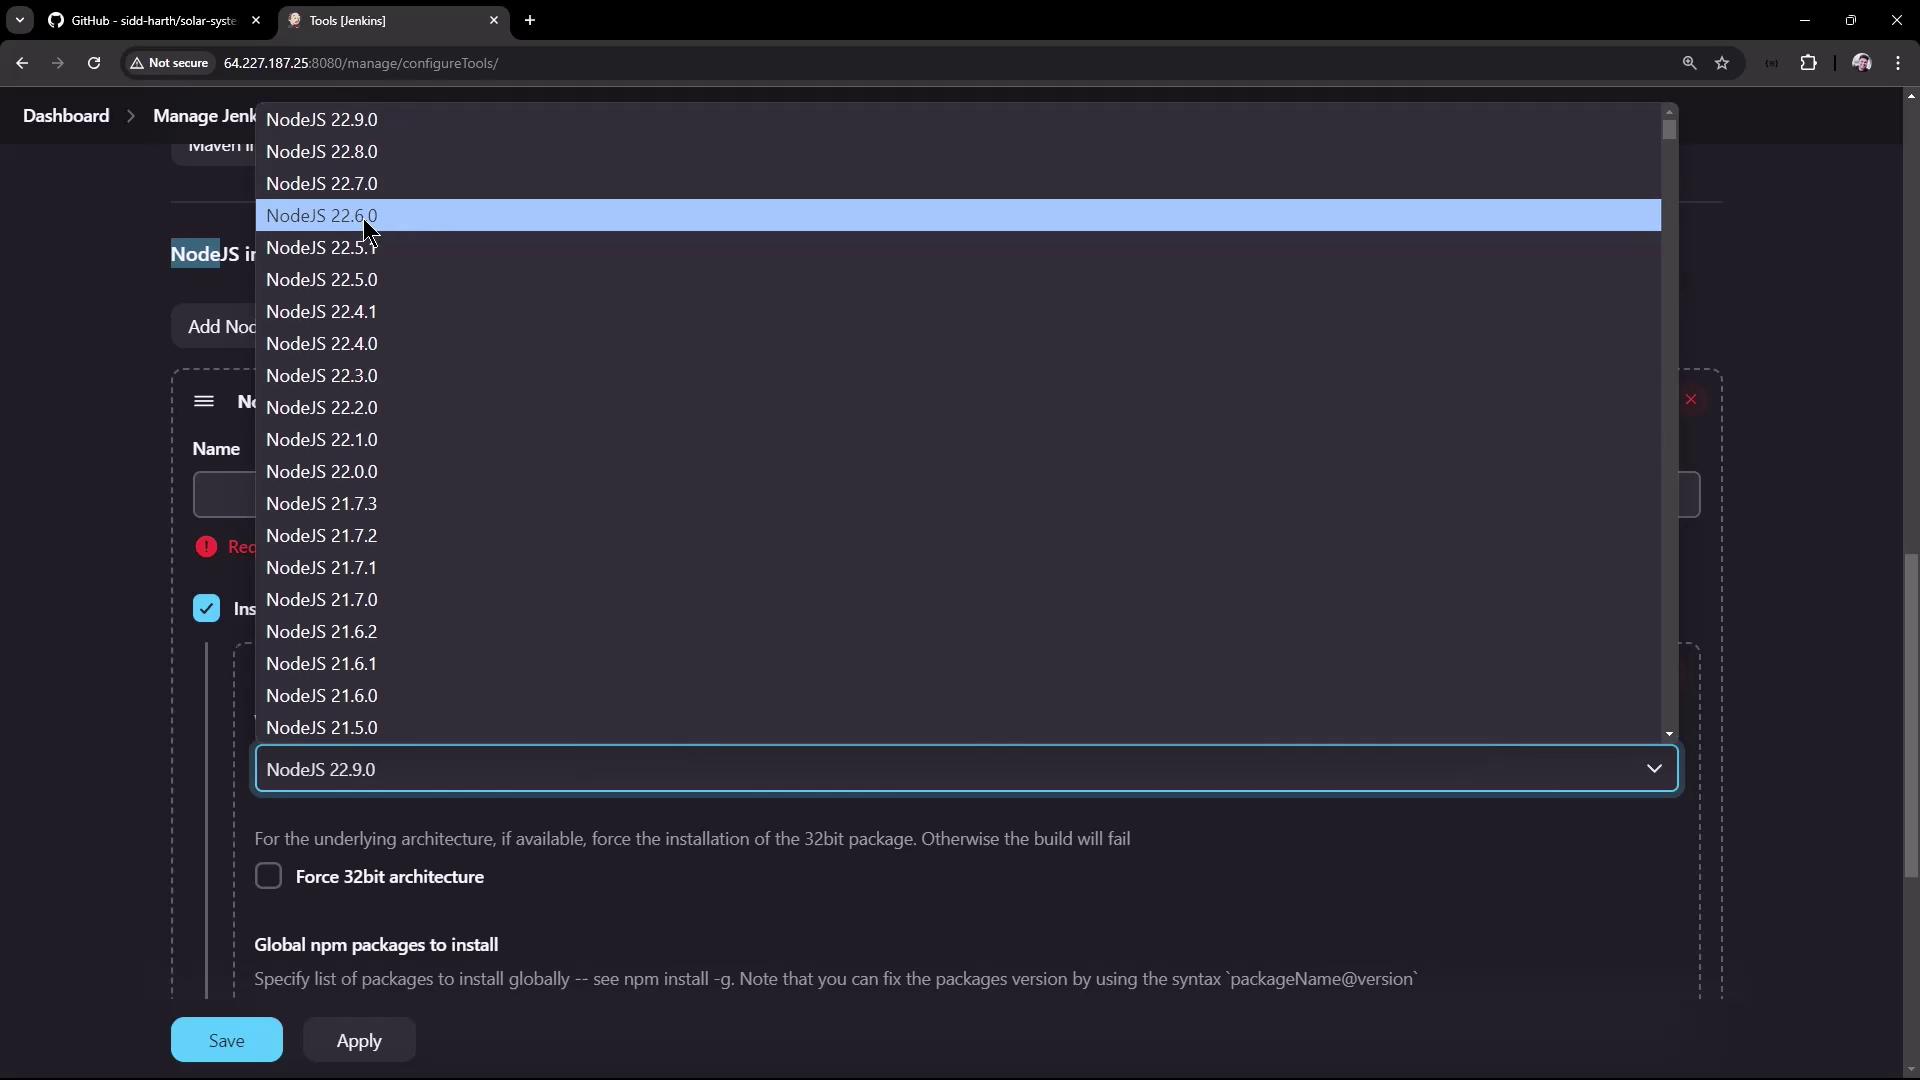Screen dimensions: 1920x1080
Task: Click the zoom magnifier icon in address bar
Action: coord(1689,63)
